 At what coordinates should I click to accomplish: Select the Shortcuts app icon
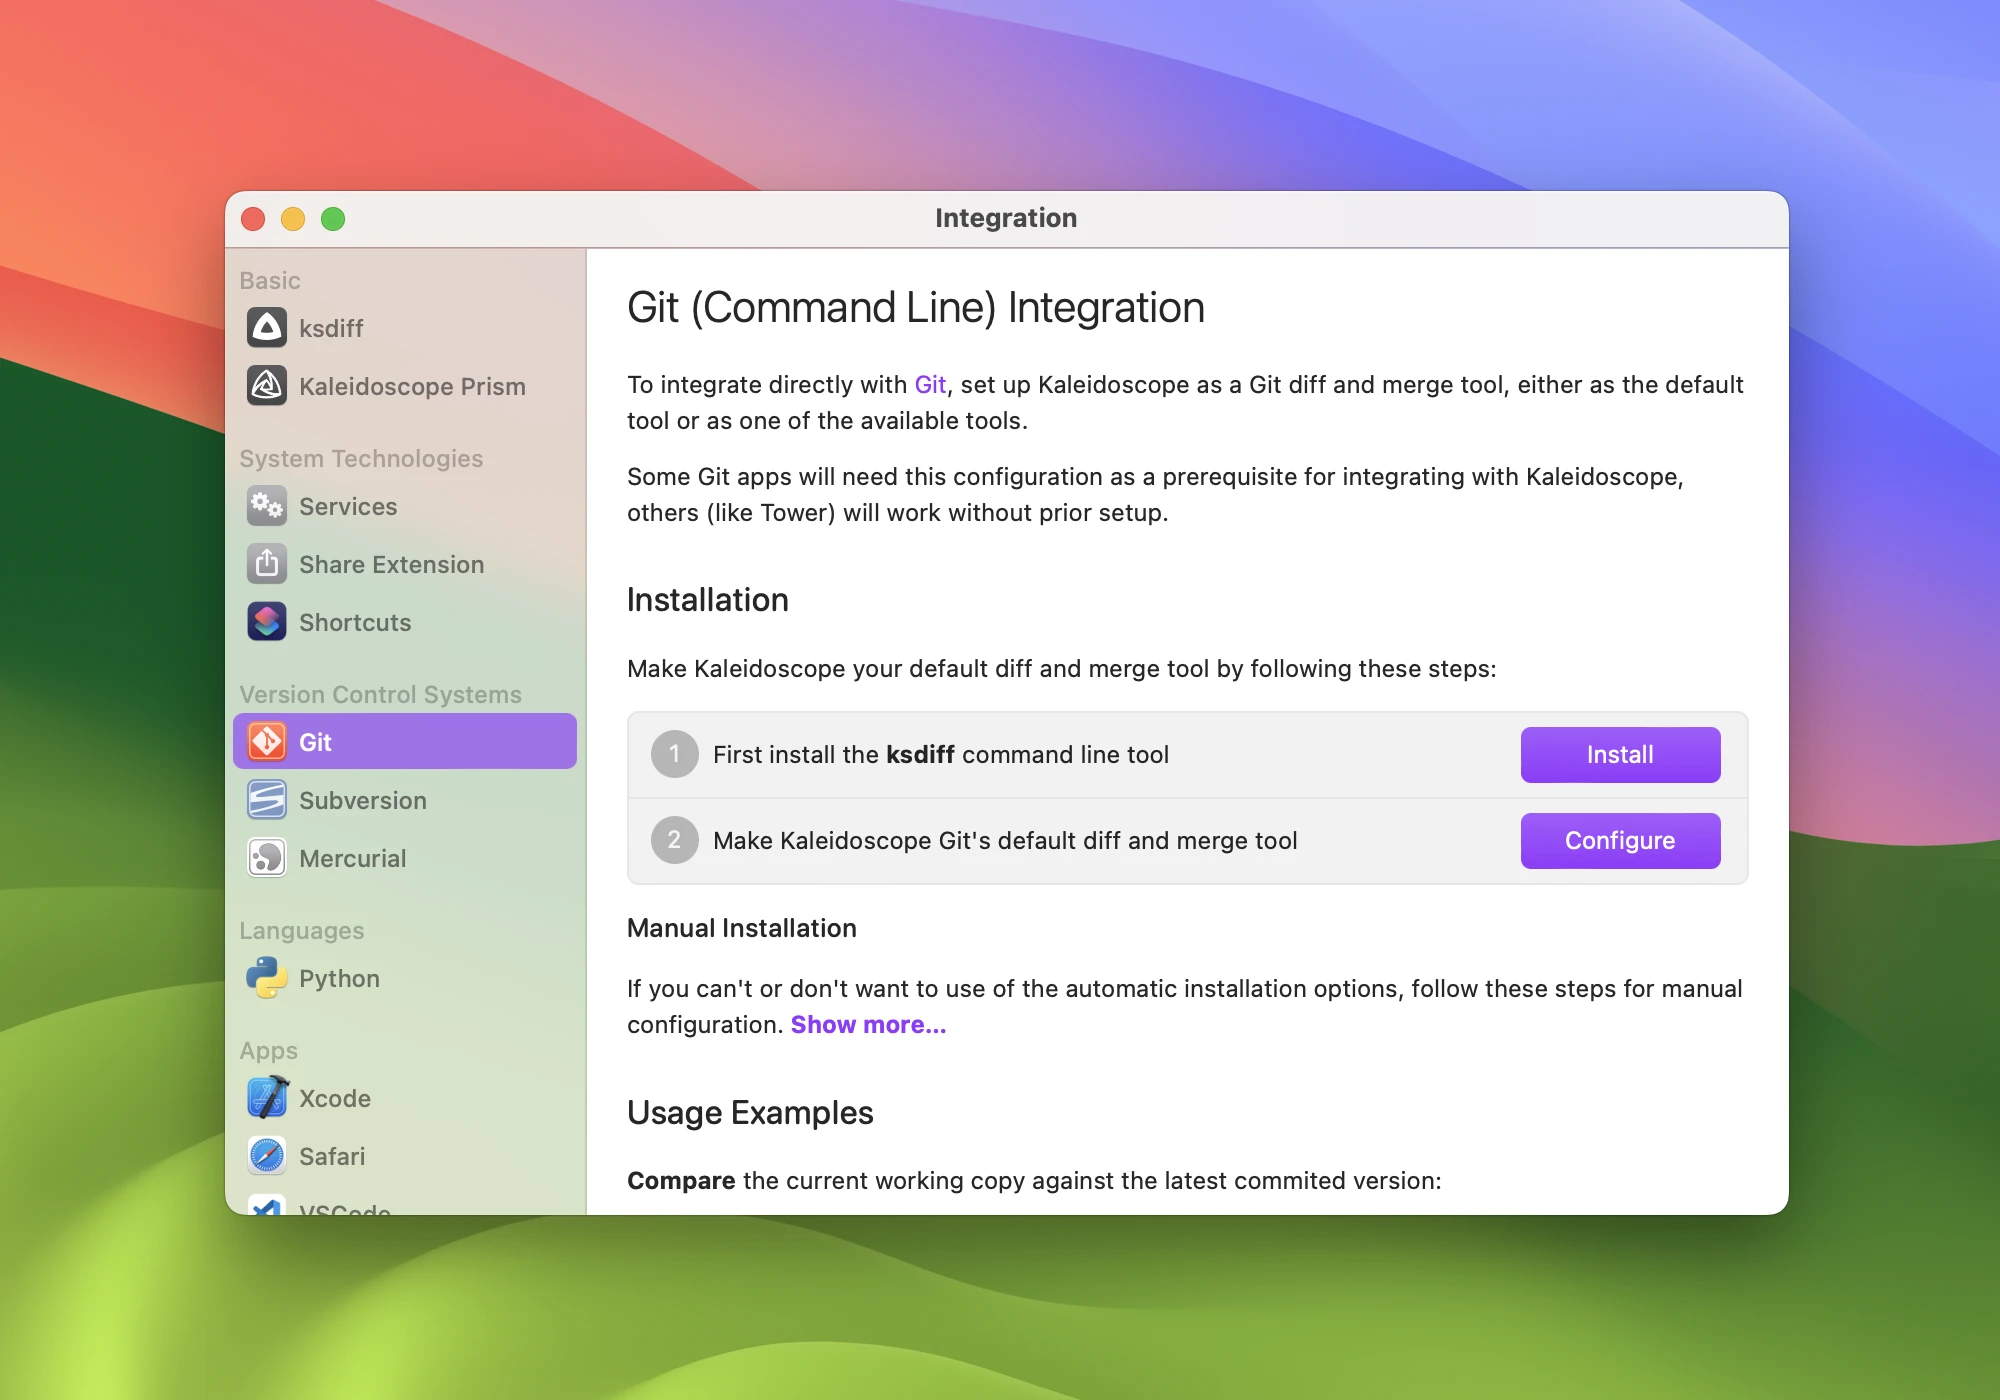[267, 622]
